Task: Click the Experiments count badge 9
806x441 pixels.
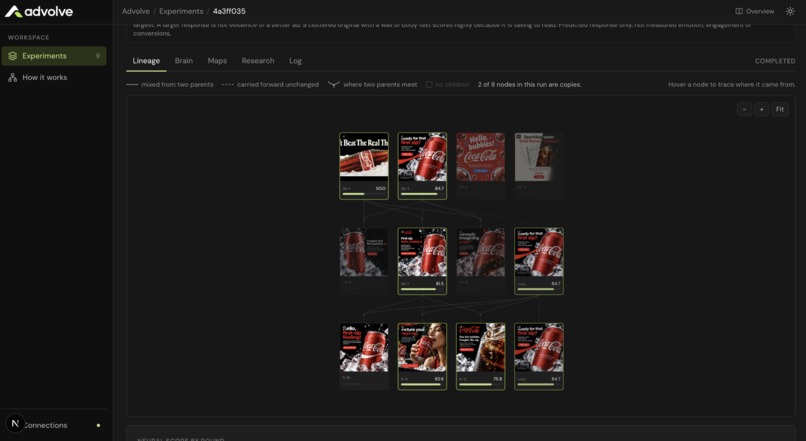Action: 98,56
